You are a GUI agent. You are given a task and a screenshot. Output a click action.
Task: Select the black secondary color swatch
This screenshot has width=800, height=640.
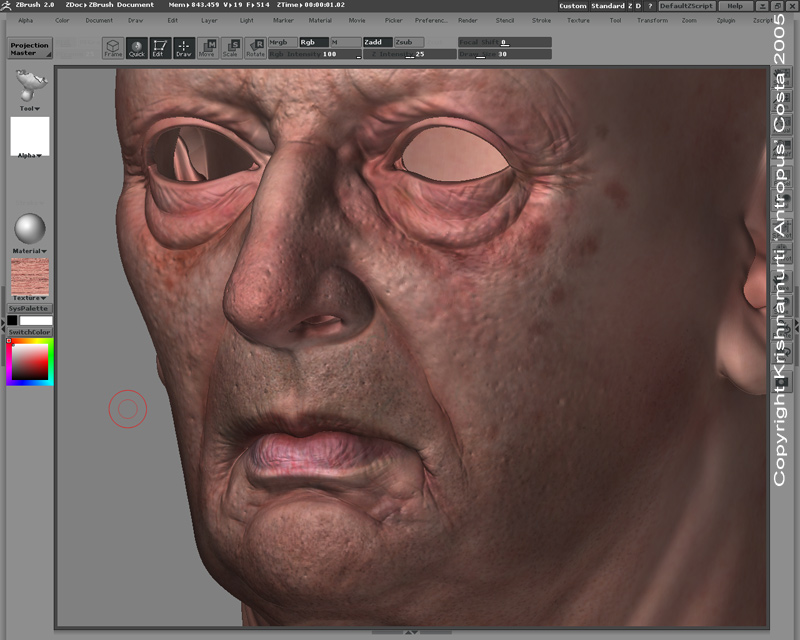pos(12,320)
